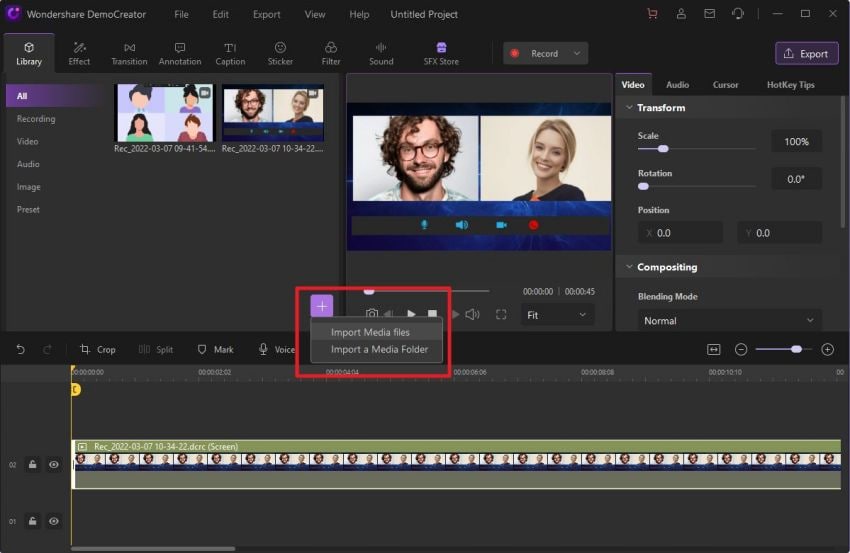Open the Annotation panel
The height and width of the screenshot is (553, 850).
click(180, 54)
